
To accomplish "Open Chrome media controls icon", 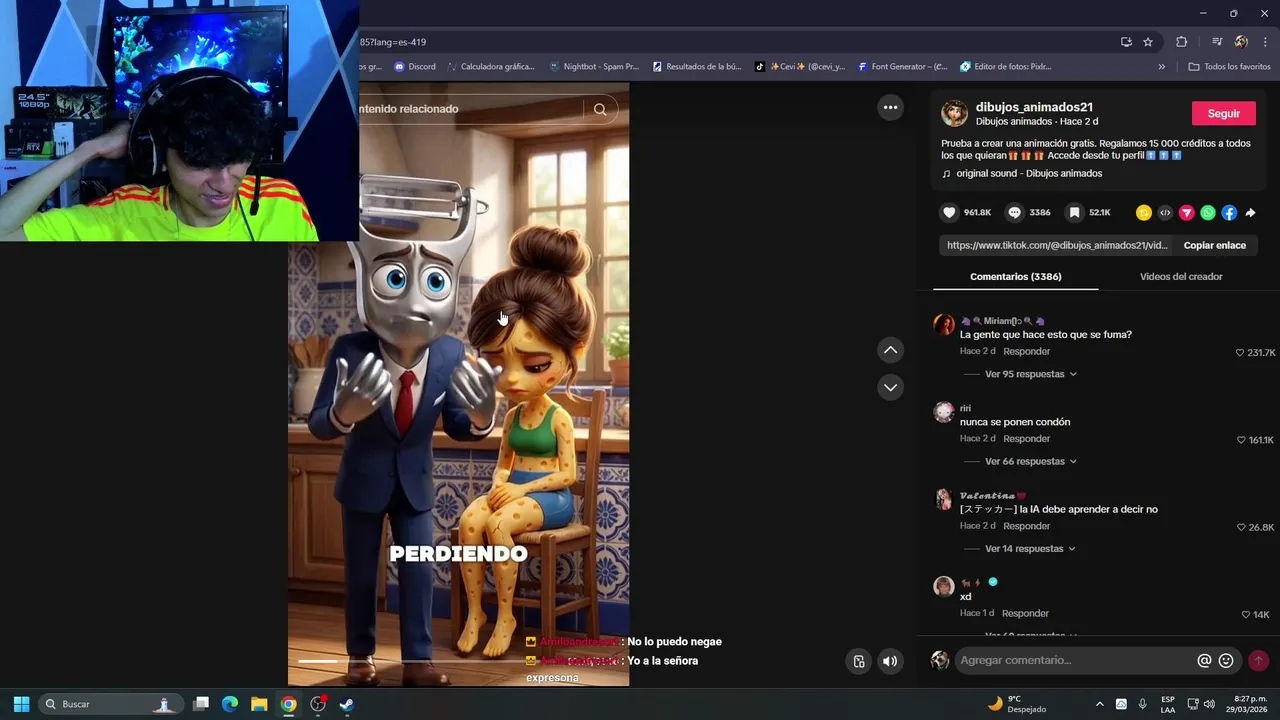I will (1217, 42).
